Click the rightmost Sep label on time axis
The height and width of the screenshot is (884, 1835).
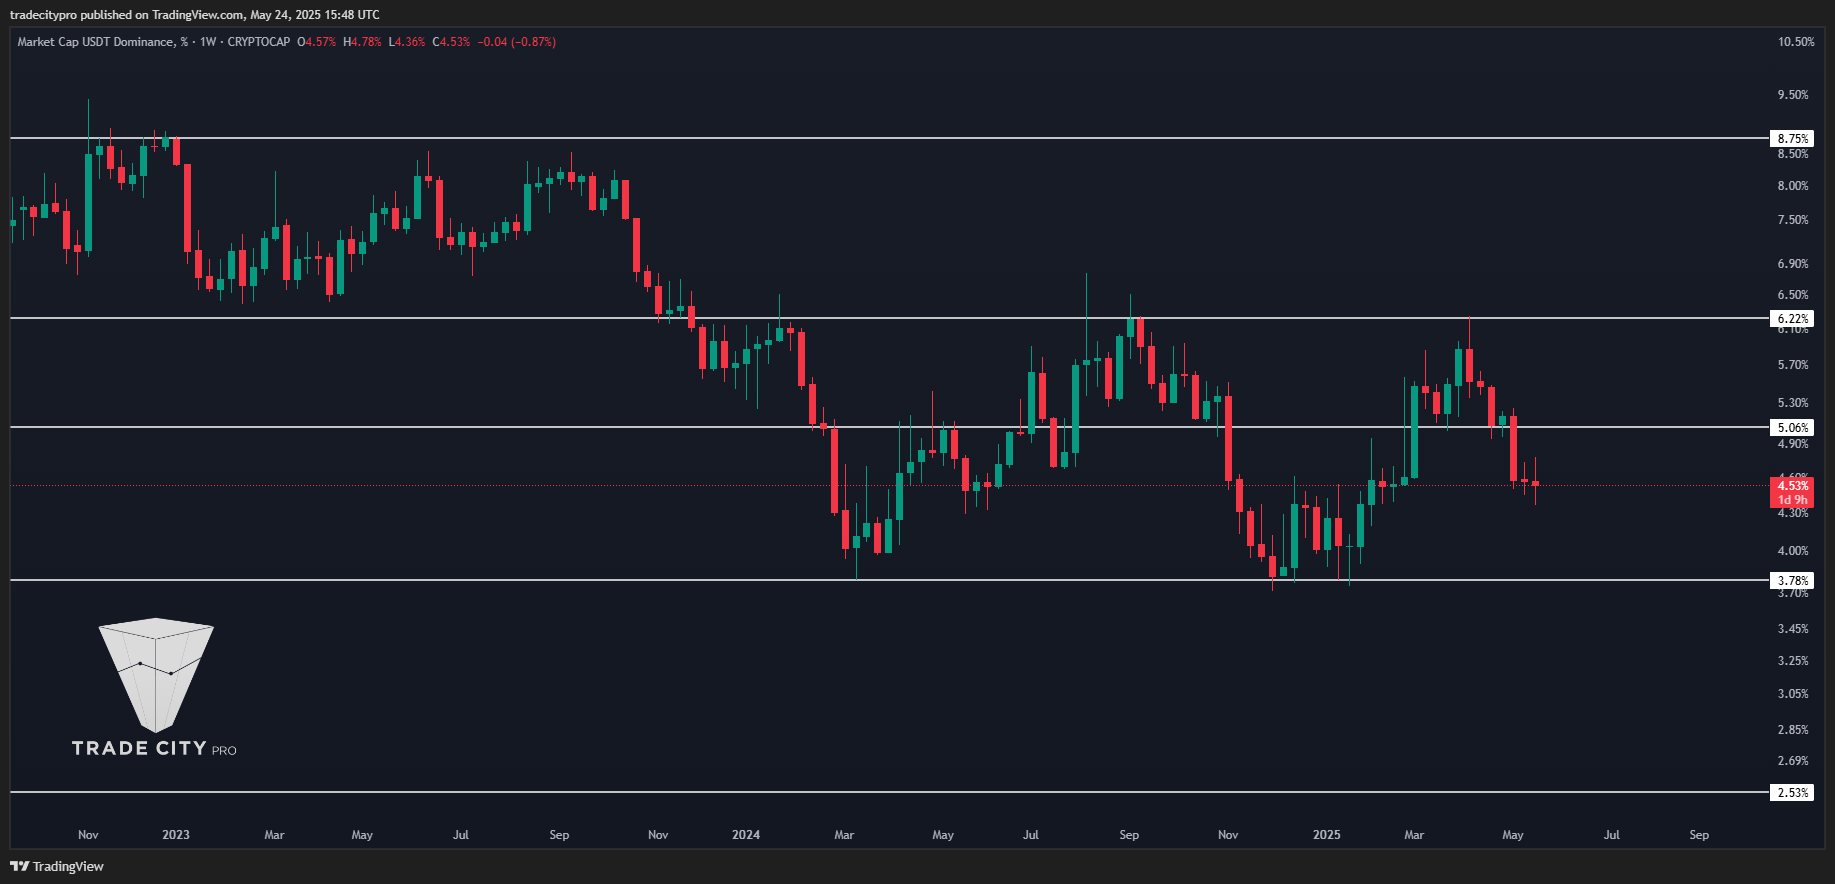tap(1699, 835)
